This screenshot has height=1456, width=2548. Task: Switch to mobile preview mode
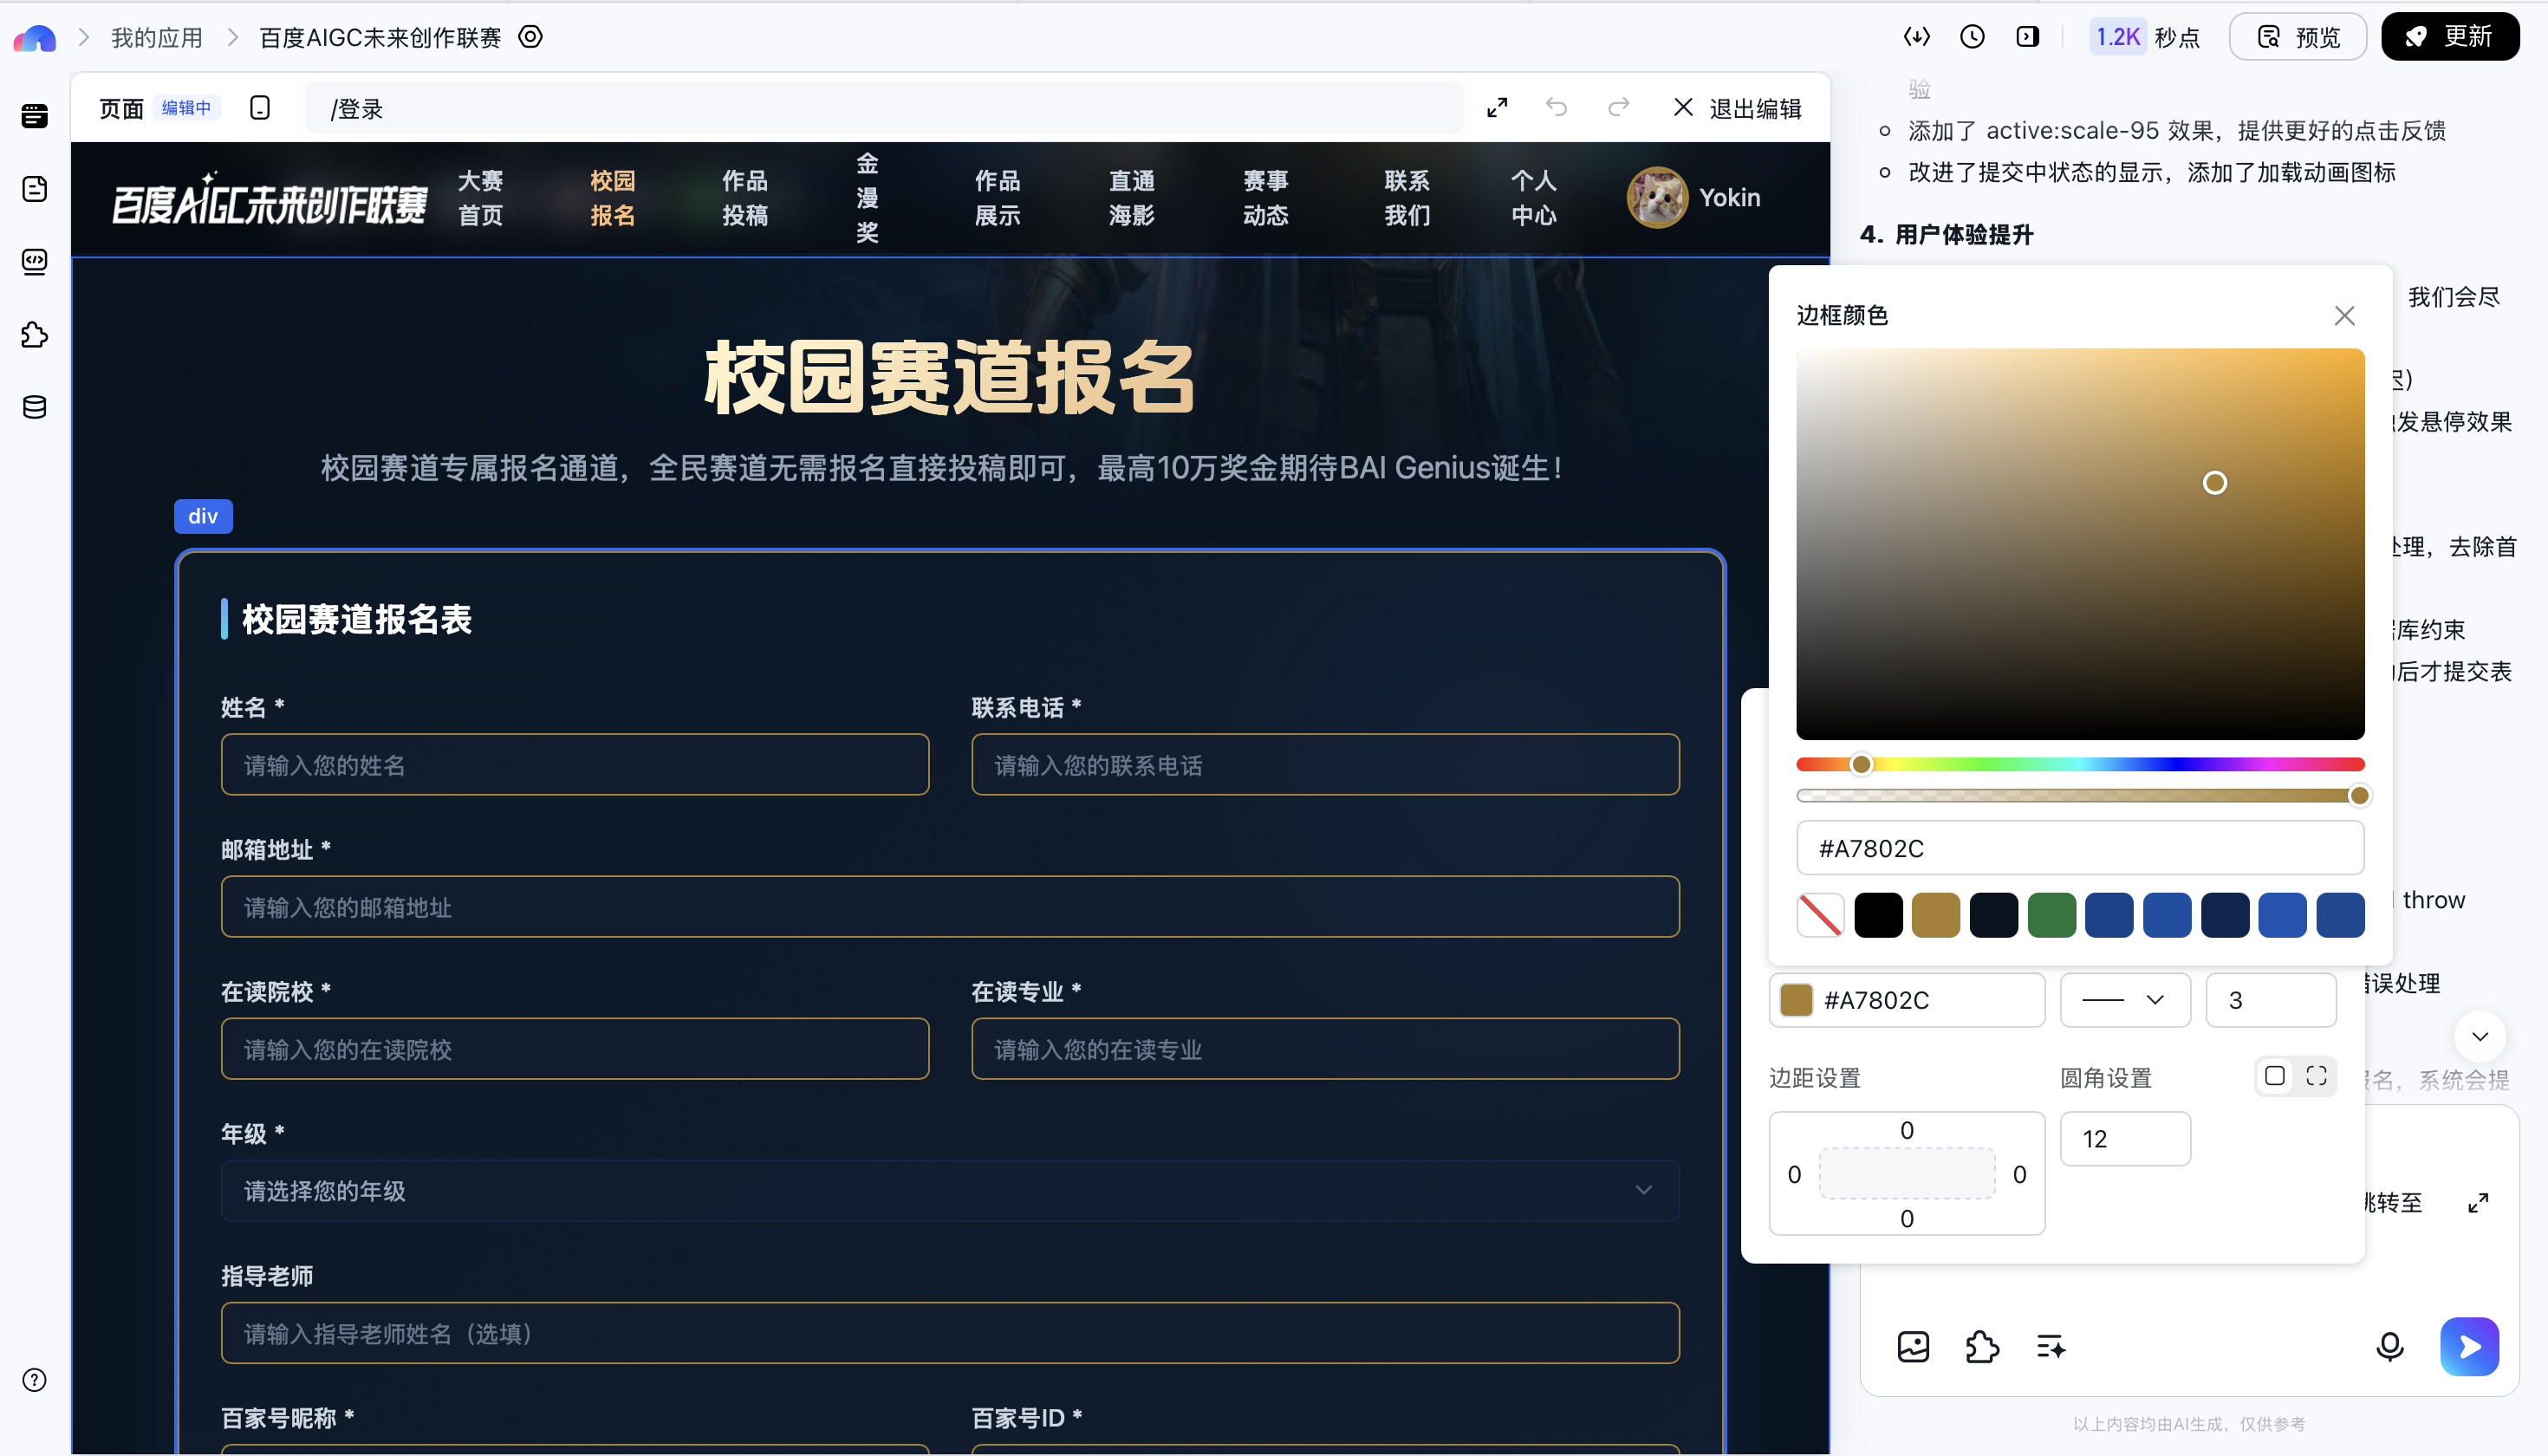click(x=259, y=107)
